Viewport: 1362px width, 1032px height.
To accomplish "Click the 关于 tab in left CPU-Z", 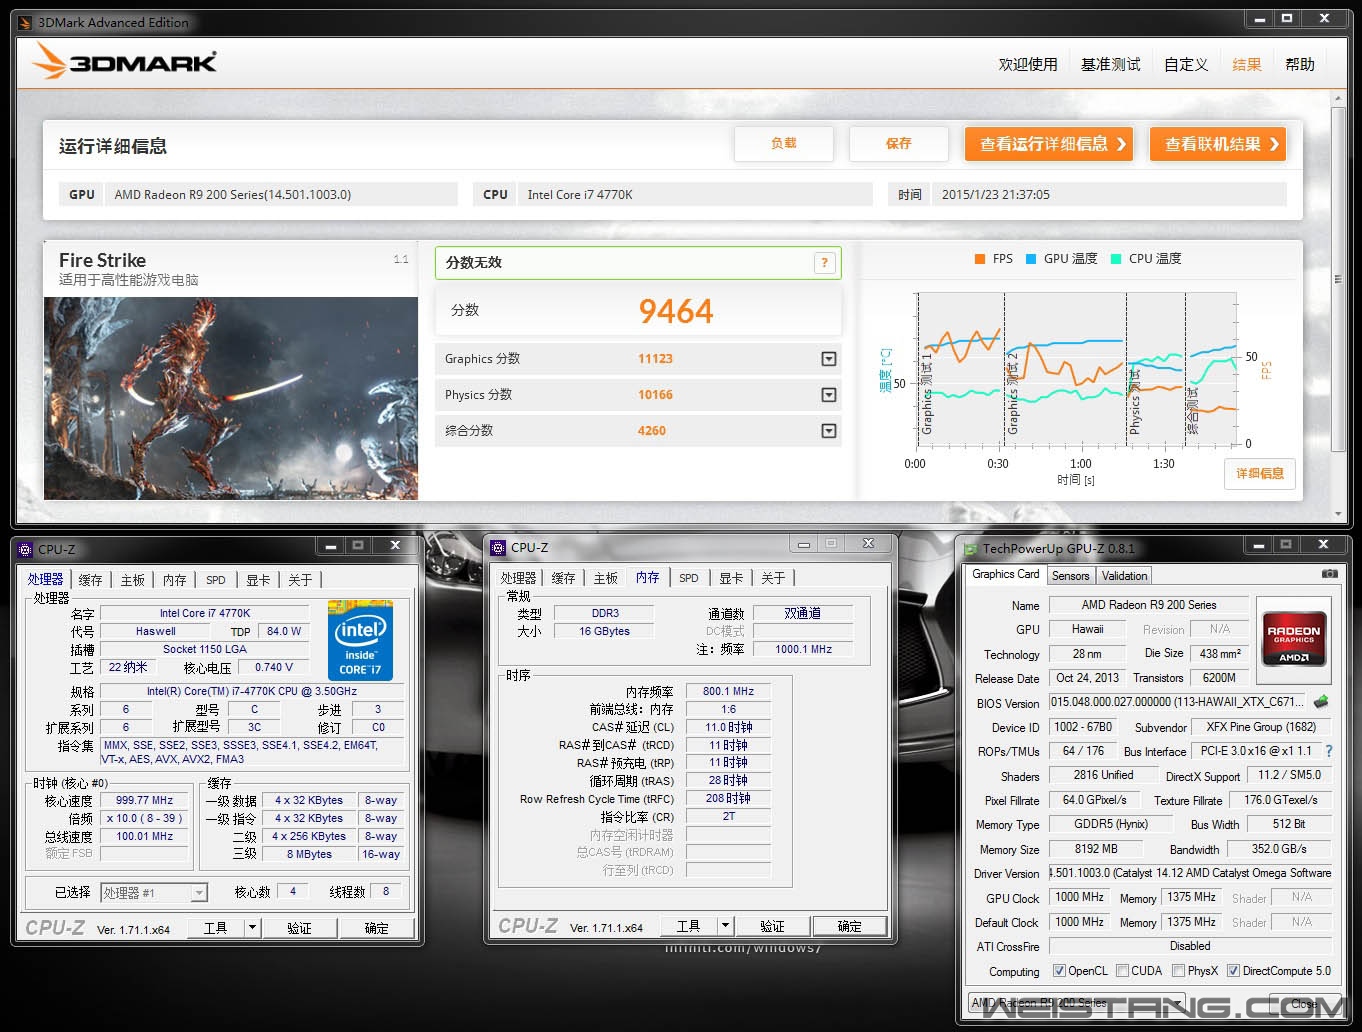I will point(300,580).
